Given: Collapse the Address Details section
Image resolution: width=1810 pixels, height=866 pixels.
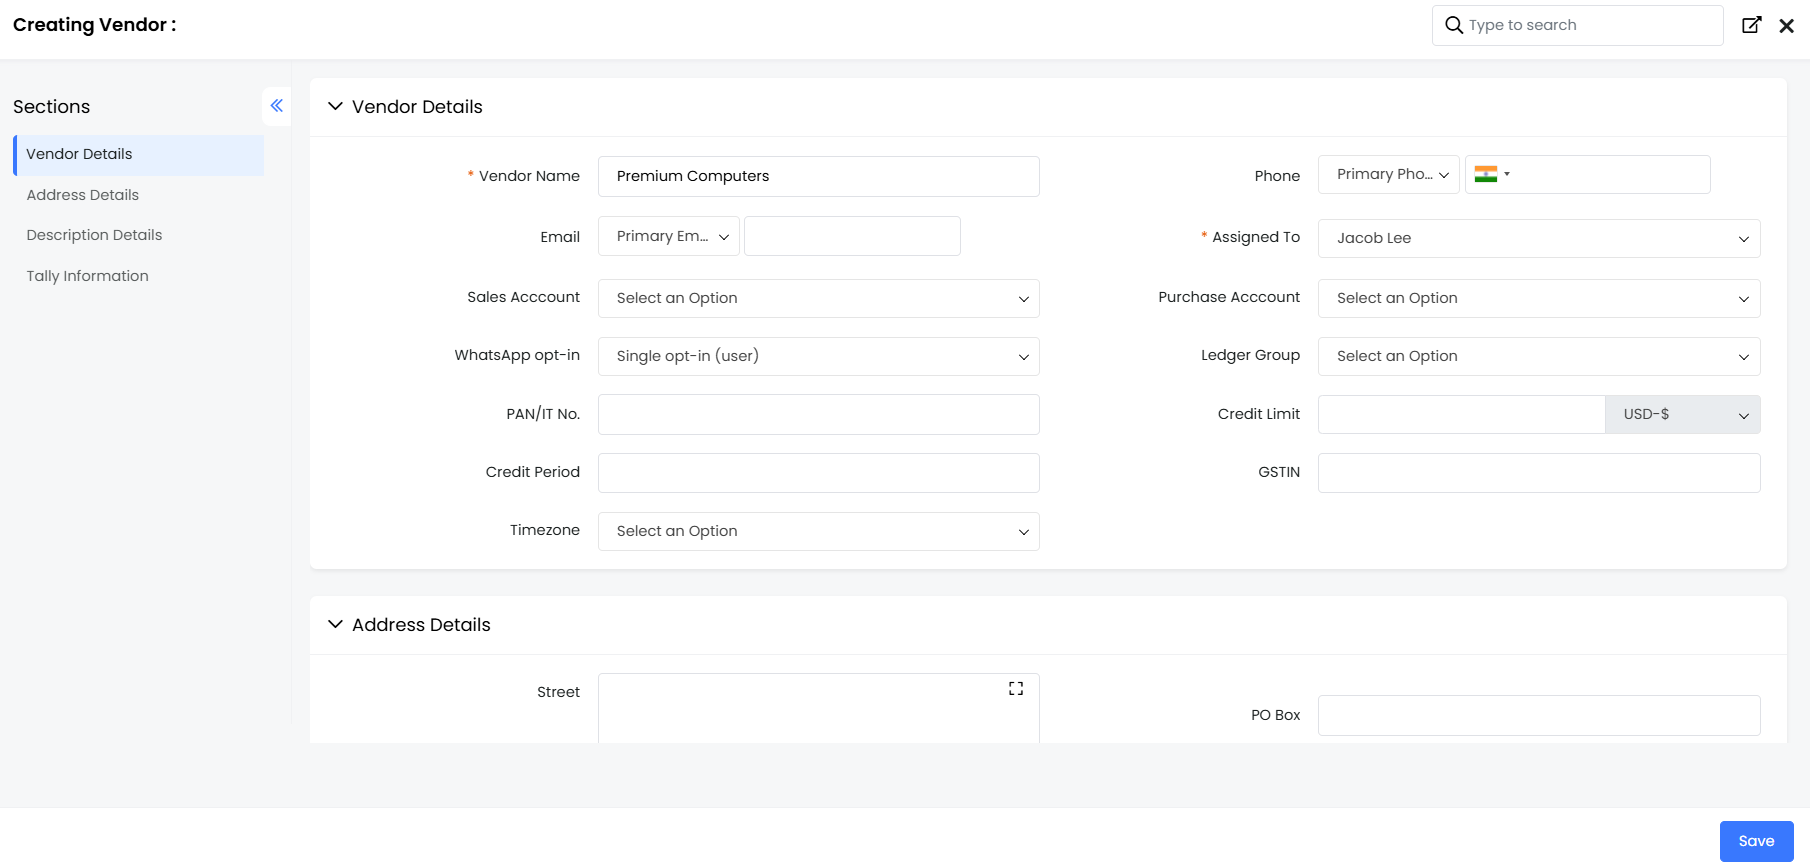Looking at the screenshot, I should pos(336,625).
